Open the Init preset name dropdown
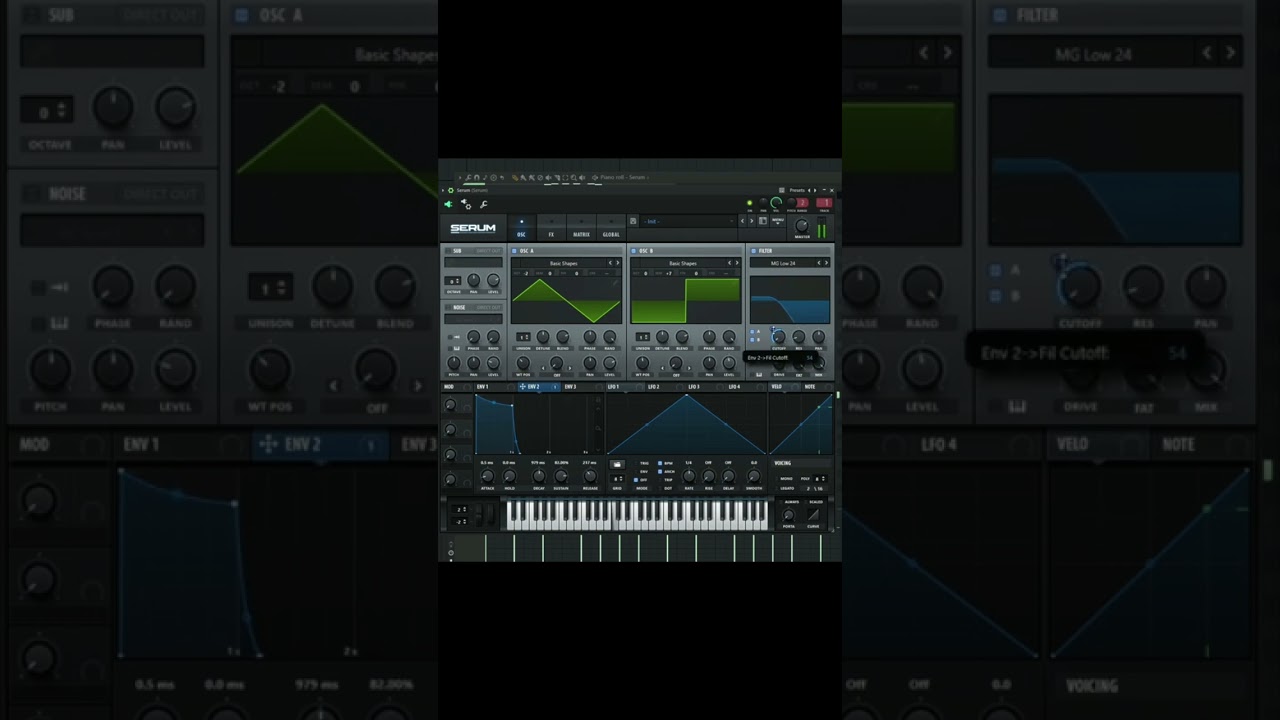The height and width of the screenshot is (720, 1280). (688, 221)
